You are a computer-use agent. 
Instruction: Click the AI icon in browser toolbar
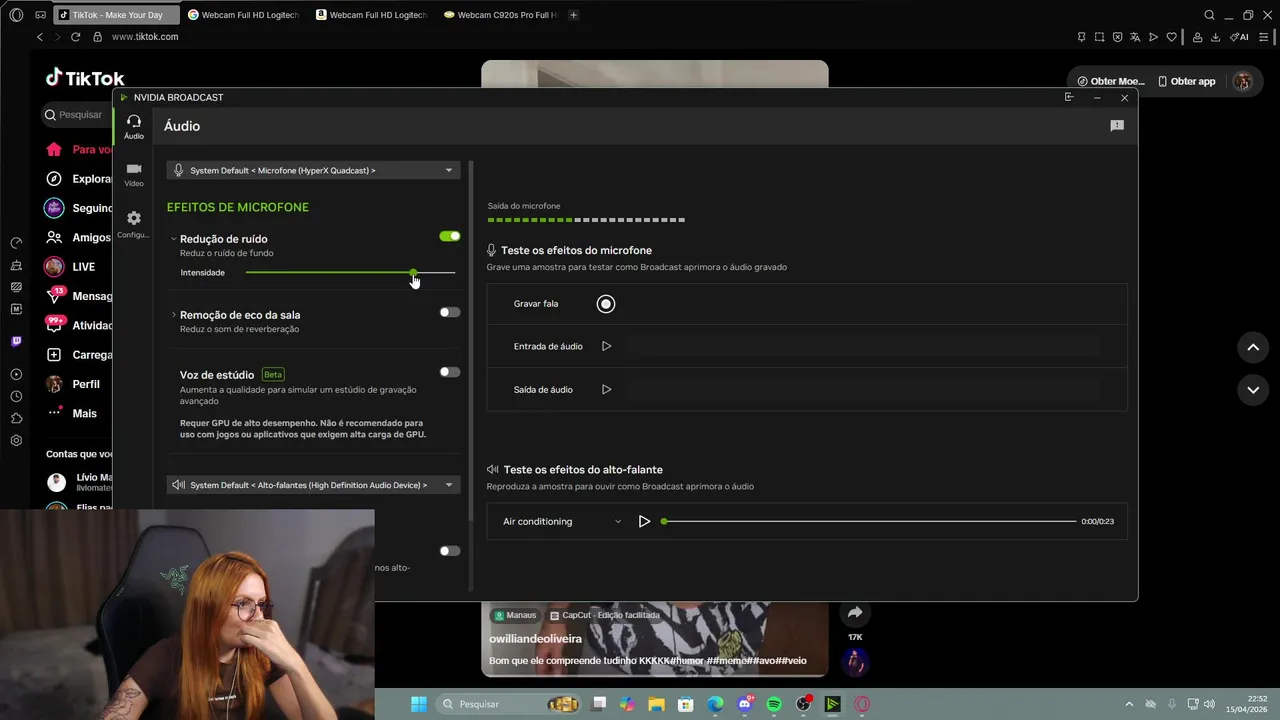click(x=1240, y=37)
